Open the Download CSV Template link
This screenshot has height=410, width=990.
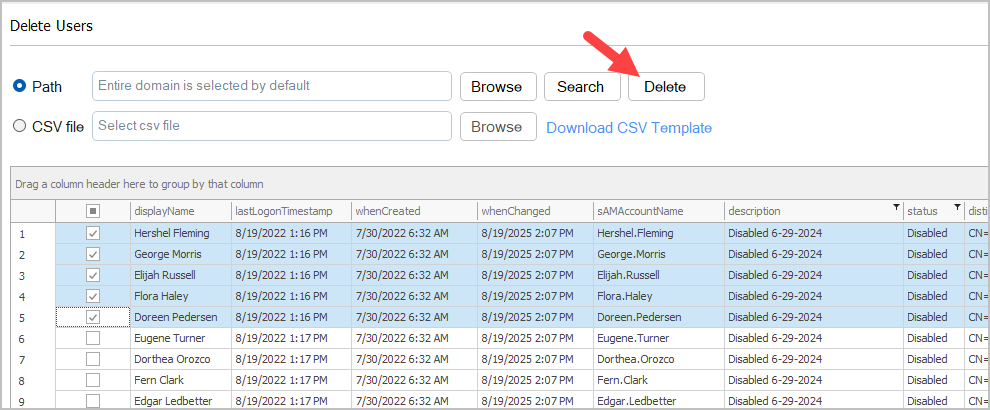coord(629,127)
